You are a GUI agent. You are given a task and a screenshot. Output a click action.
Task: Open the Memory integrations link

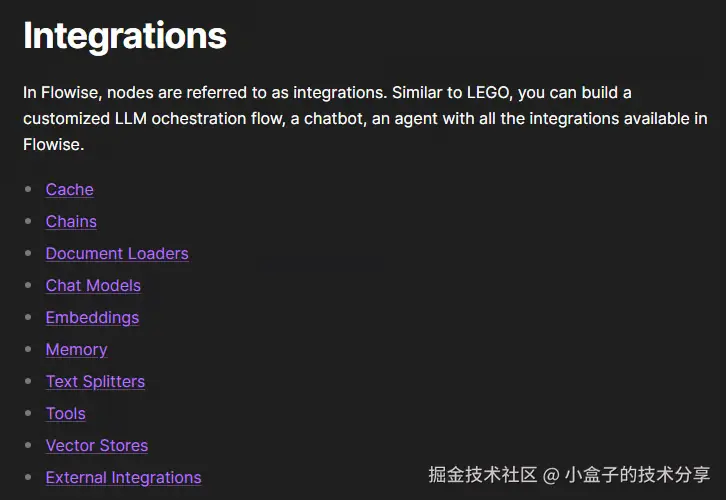tap(76, 350)
